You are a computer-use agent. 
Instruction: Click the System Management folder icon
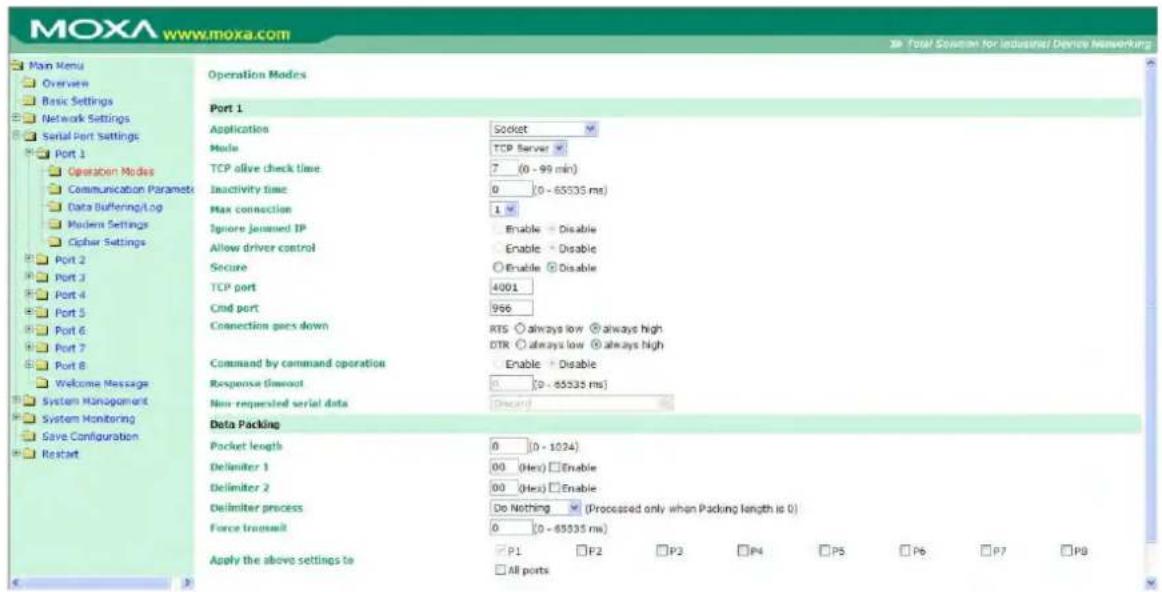coord(31,401)
